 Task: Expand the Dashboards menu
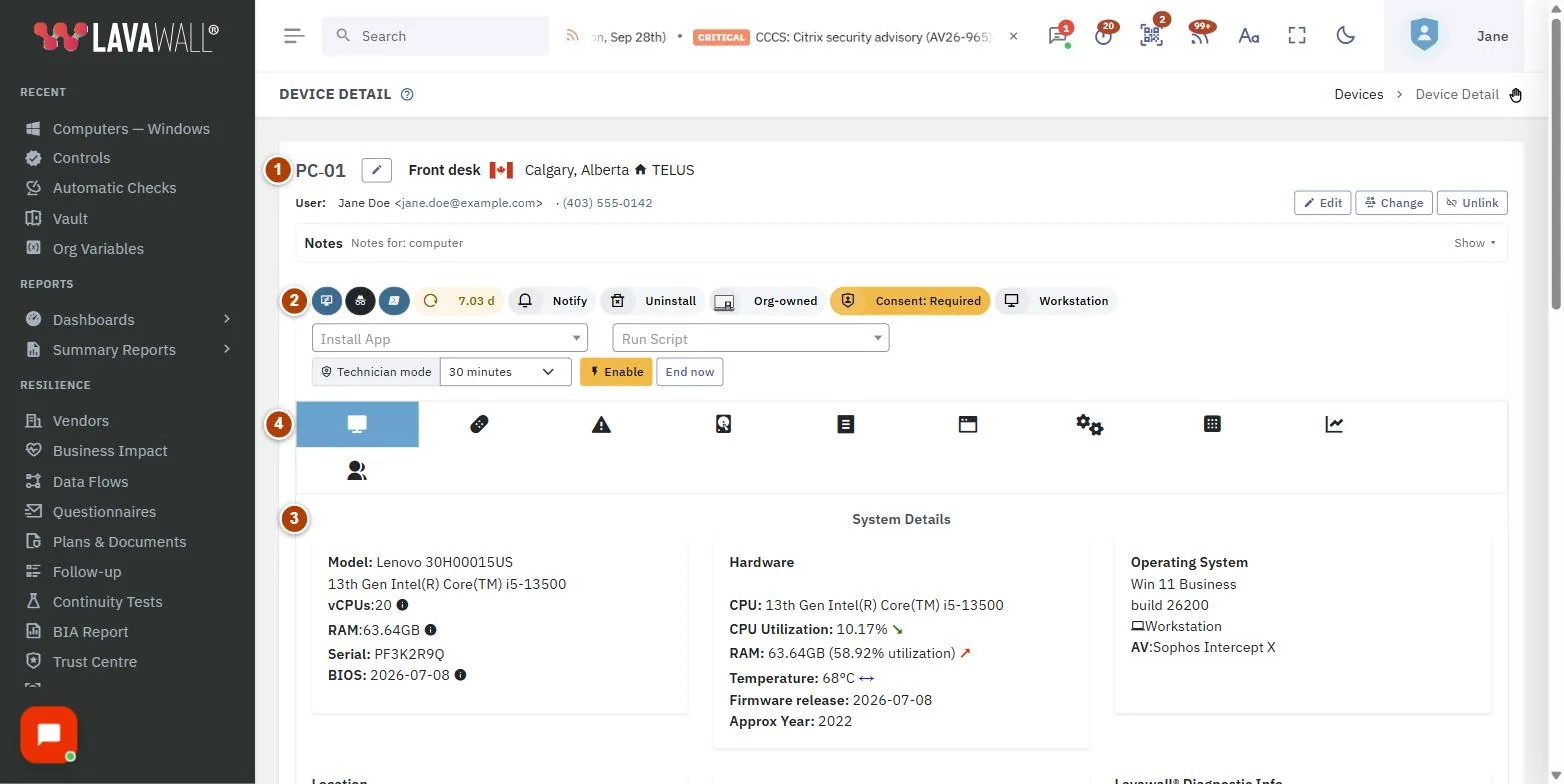[130, 320]
